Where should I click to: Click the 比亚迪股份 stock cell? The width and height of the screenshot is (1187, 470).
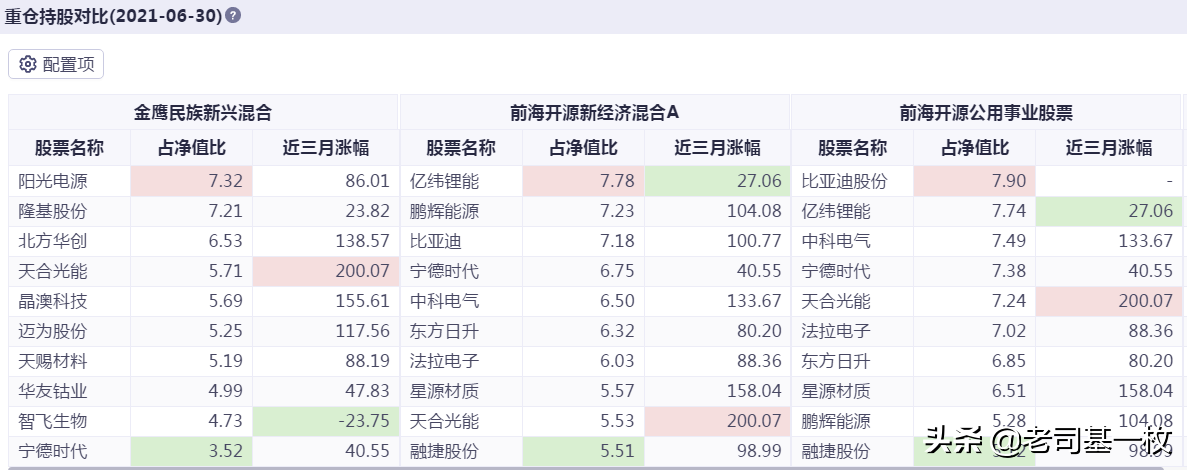tap(853, 182)
